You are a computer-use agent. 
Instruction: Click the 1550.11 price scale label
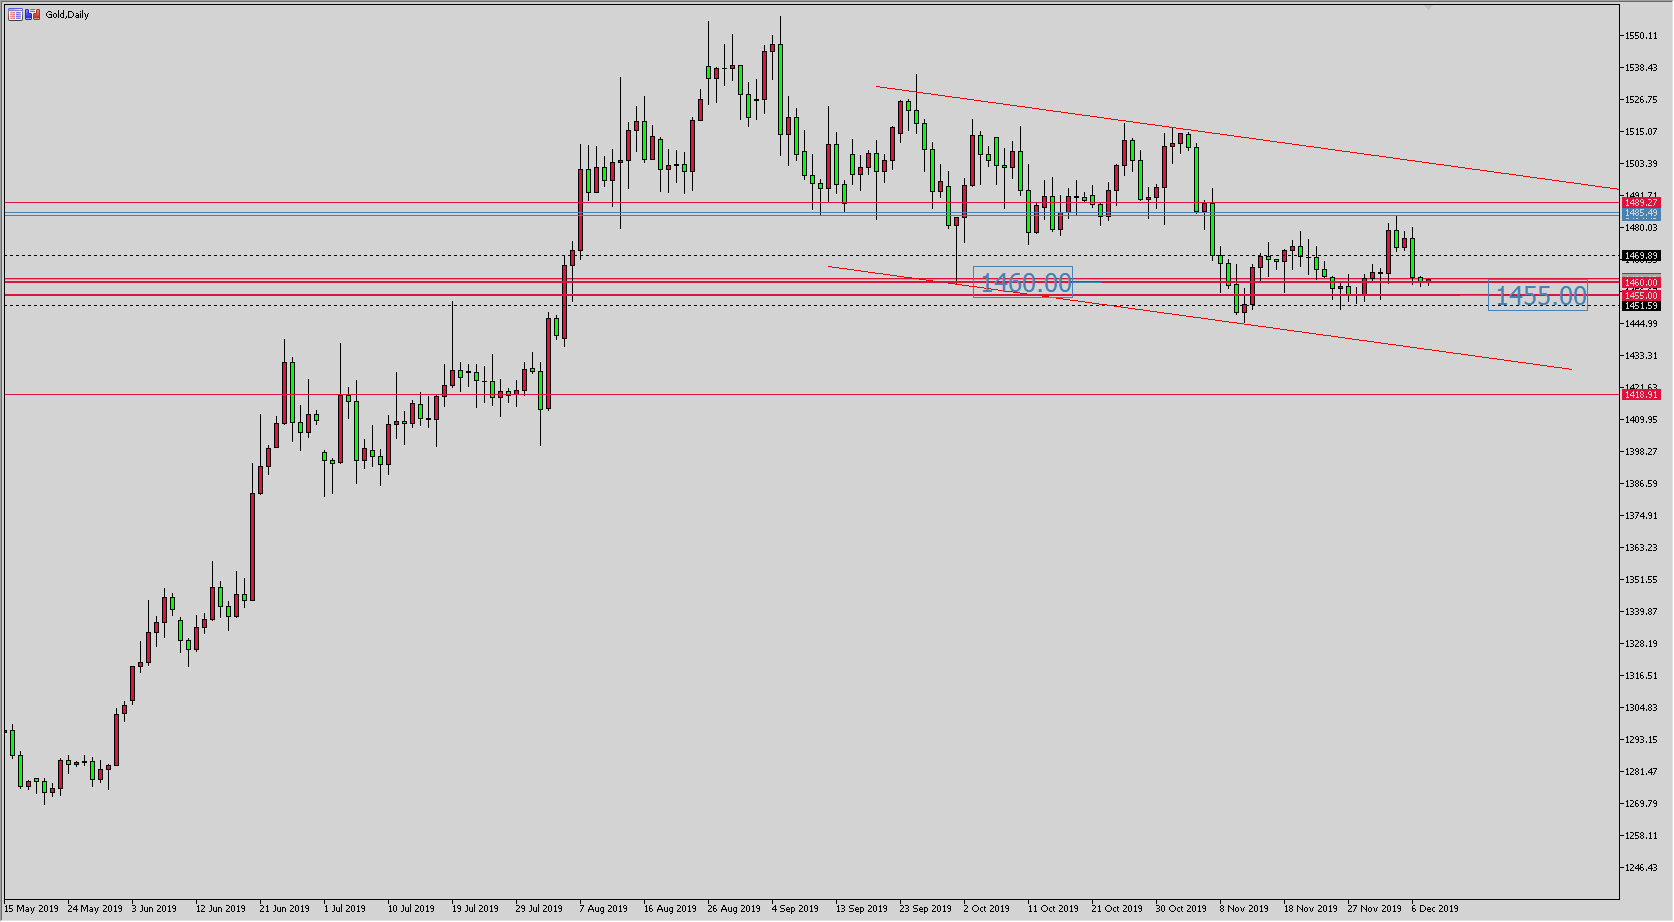click(1642, 36)
